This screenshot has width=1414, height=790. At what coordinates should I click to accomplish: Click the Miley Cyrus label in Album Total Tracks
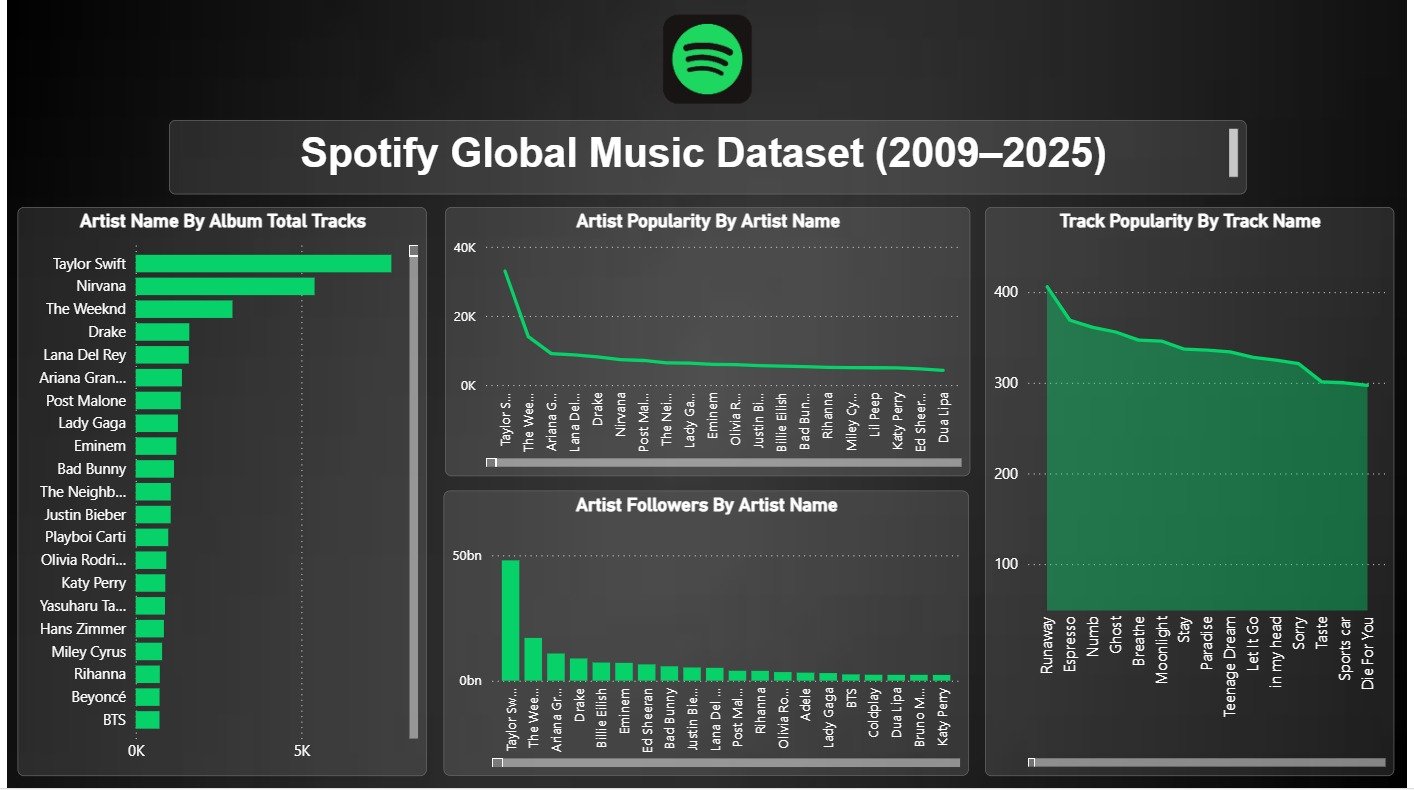click(89, 652)
